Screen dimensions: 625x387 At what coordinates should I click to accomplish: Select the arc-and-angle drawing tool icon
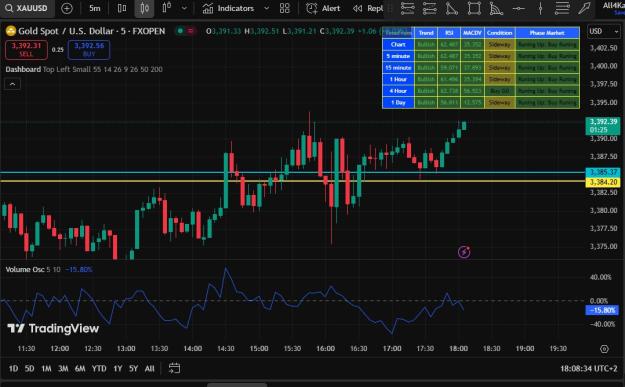[x=496, y=8]
